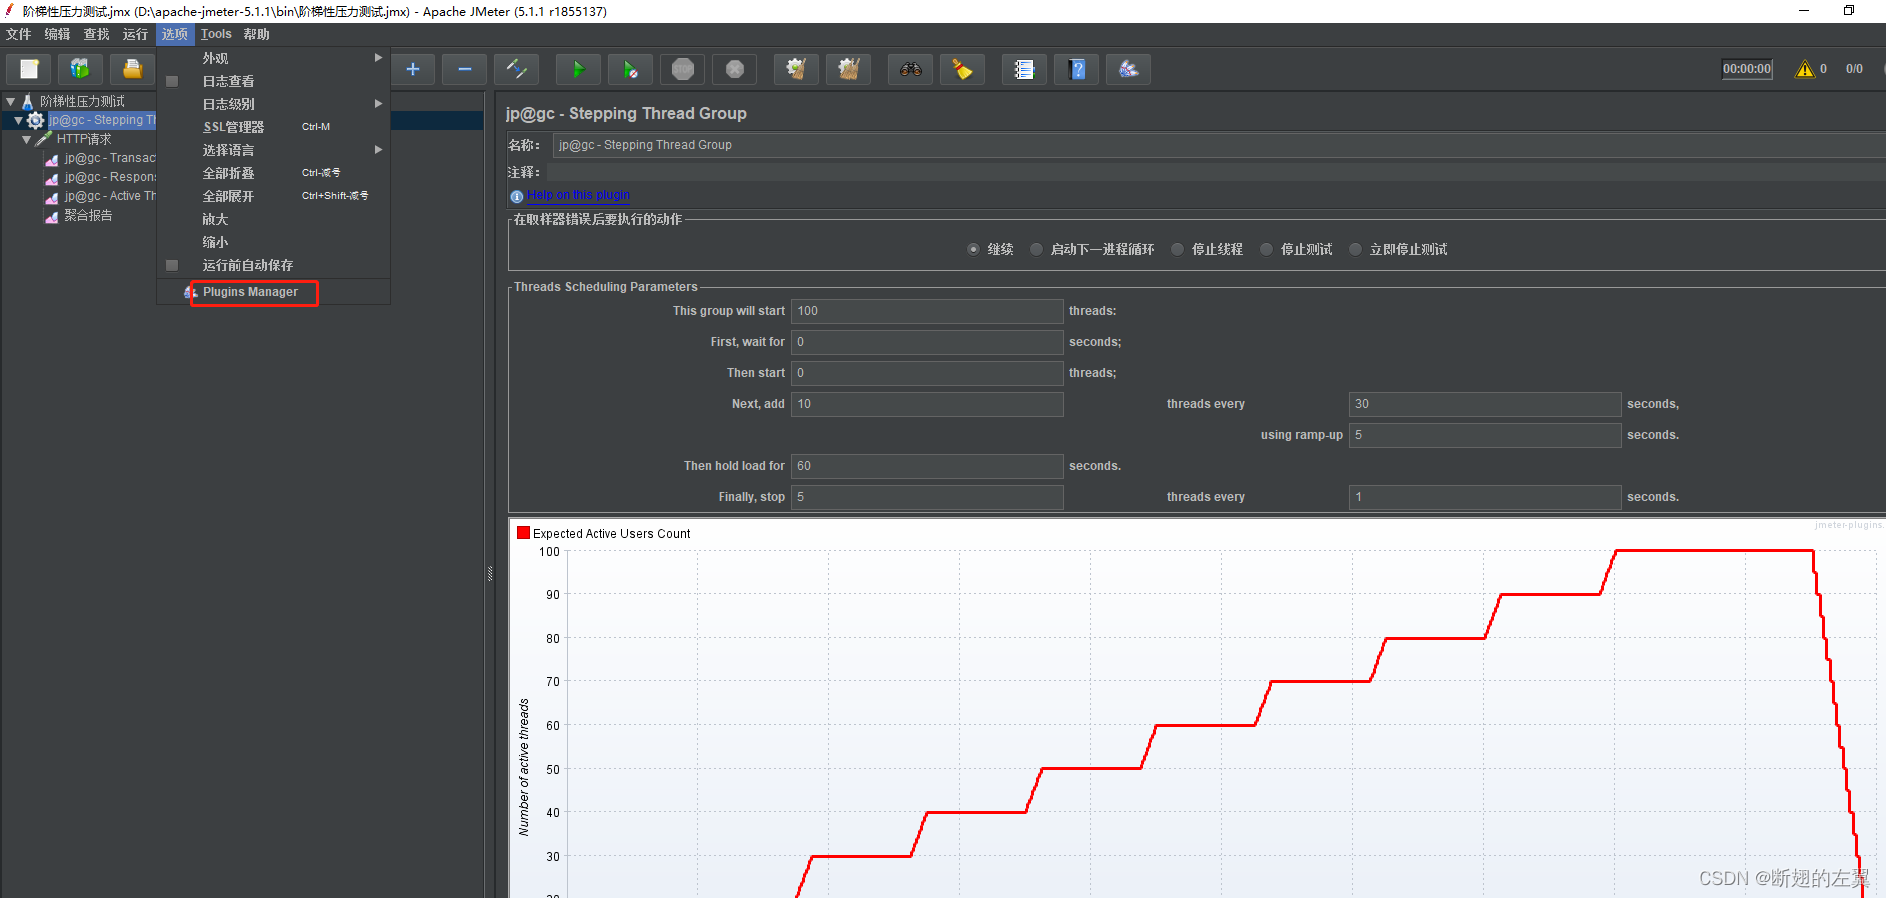Click the Search binoculars icon
The height and width of the screenshot is (898, 1886).
(x=910, y=69)
